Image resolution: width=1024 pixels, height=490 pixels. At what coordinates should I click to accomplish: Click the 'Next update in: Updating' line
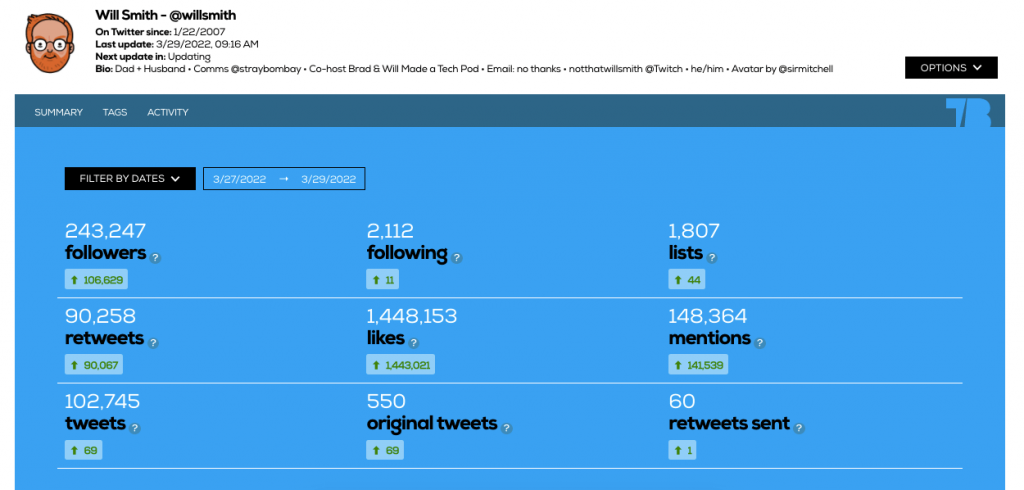pyautogui.click(x=153, y=56)
